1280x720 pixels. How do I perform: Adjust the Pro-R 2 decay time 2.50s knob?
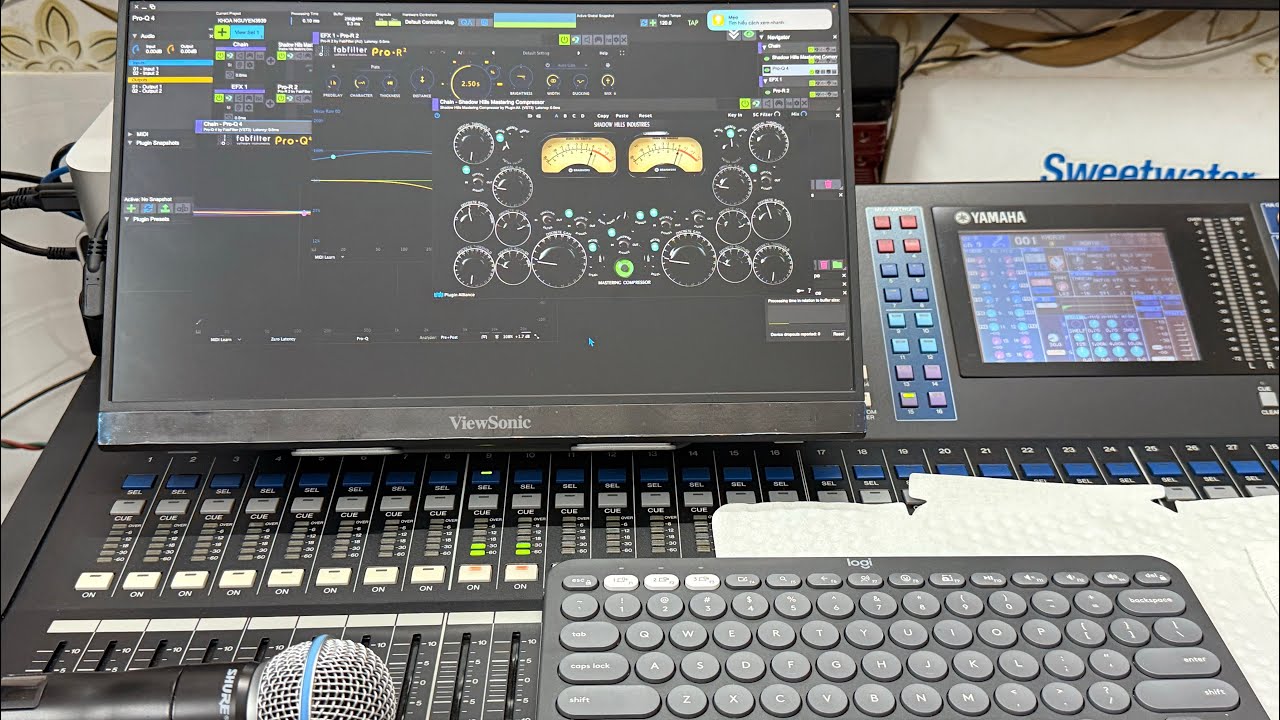(x=471, y=83)
